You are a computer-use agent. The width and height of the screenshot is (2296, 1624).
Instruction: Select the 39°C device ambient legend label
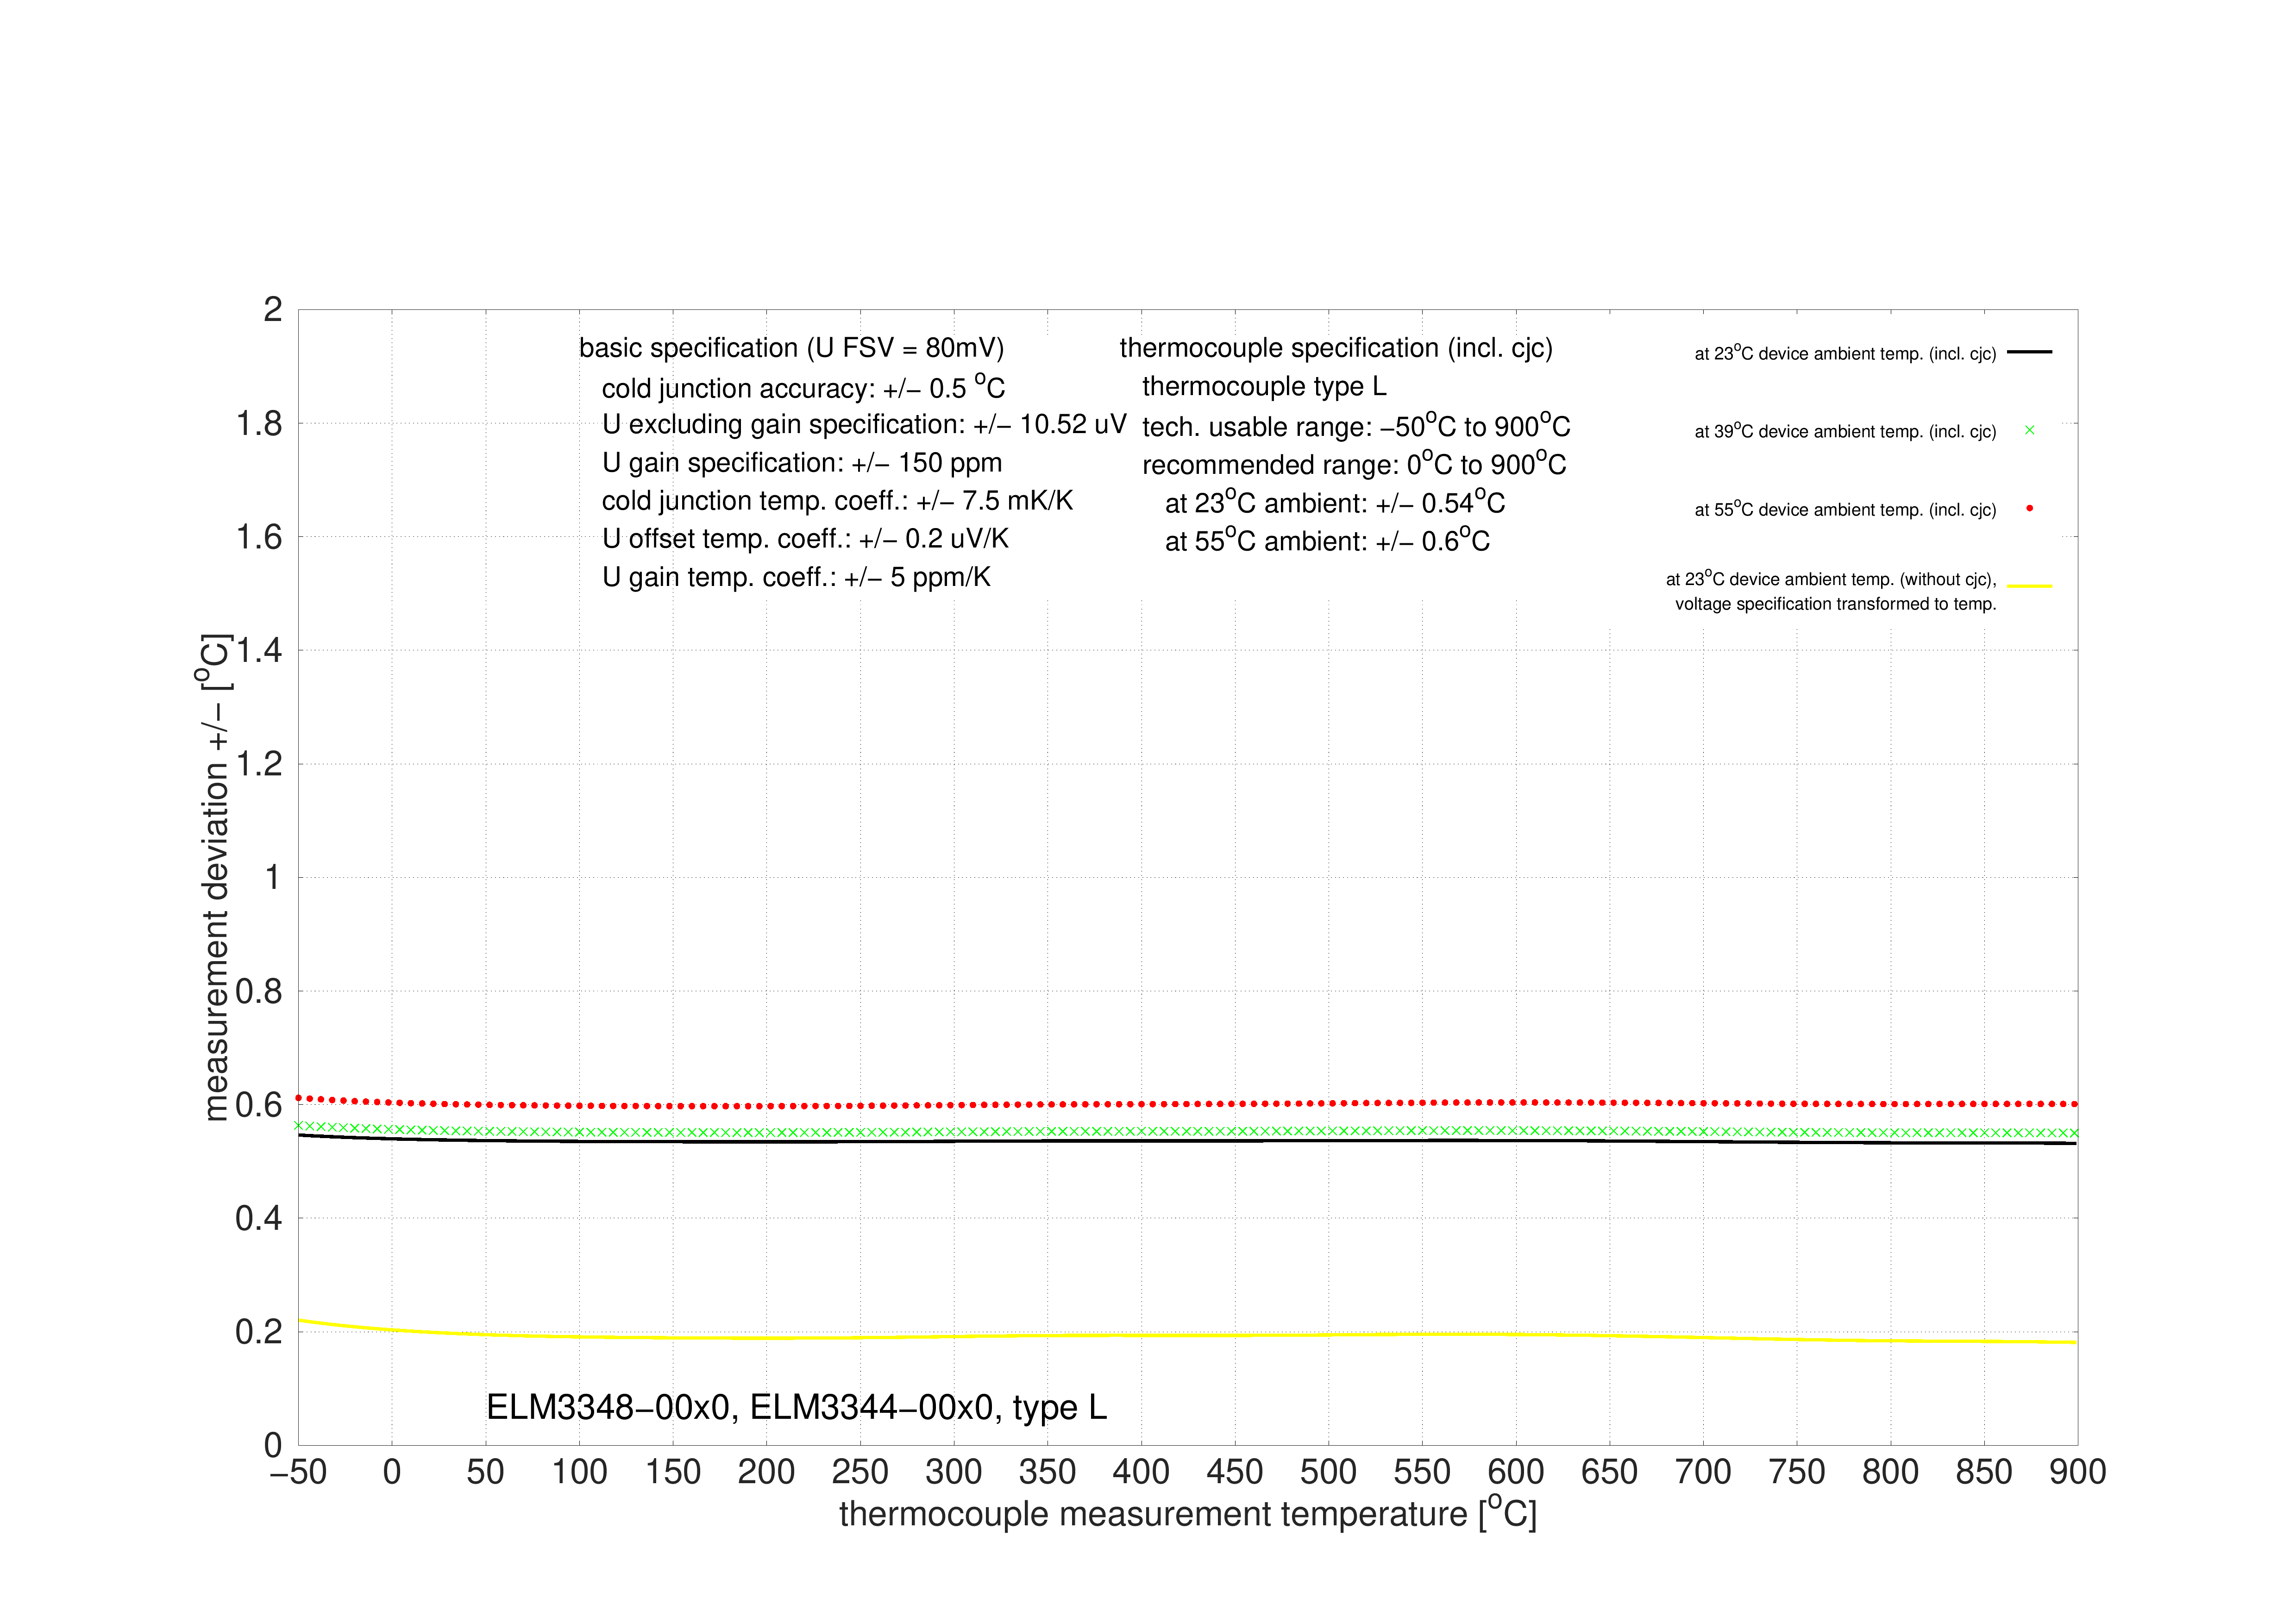coord(1845,431)
